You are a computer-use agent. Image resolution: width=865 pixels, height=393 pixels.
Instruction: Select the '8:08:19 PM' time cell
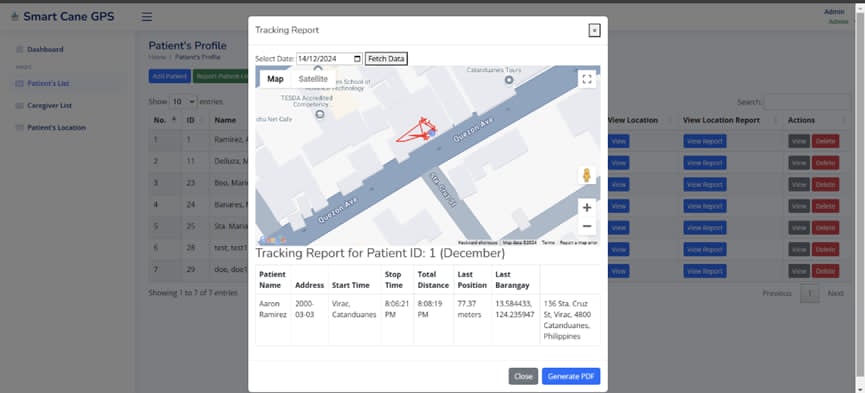coord(434,320)
